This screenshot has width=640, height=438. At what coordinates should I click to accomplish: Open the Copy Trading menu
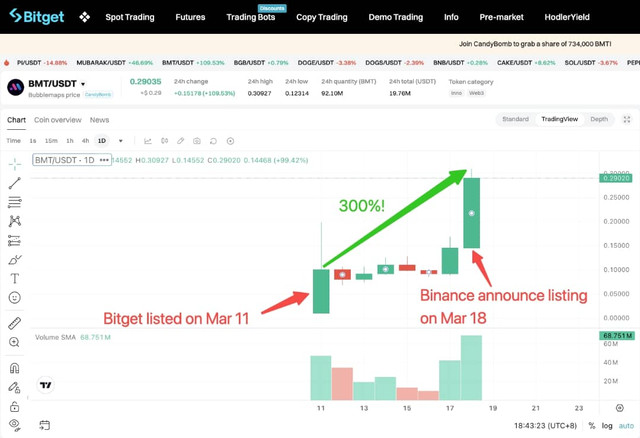[x=322, y=17]
